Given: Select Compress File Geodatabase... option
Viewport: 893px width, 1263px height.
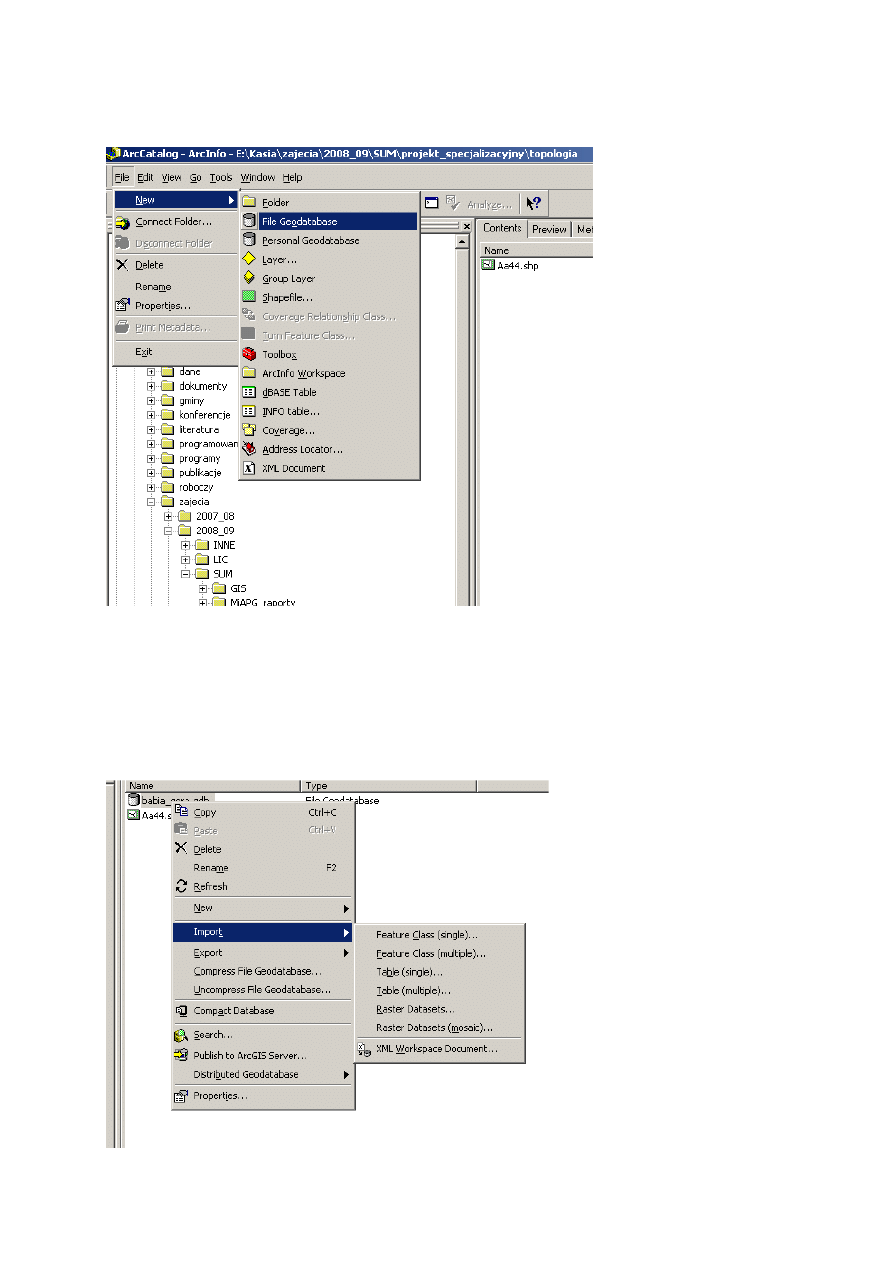Looking at the screenshot, I should pos(257,971).
